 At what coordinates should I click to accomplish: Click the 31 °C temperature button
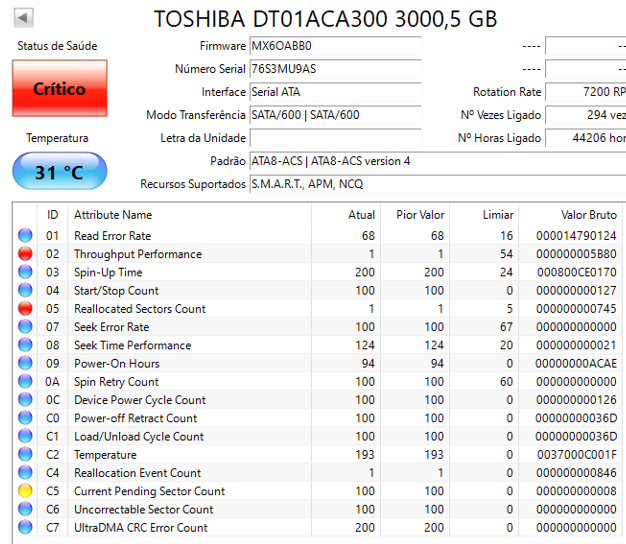click(60, 172)
